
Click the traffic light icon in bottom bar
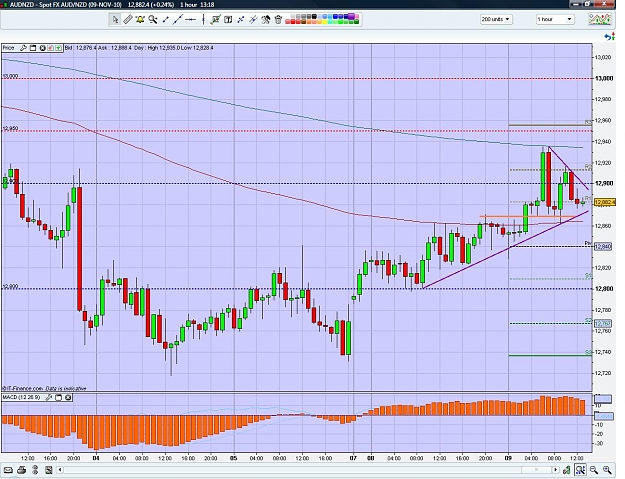point(35,470)
